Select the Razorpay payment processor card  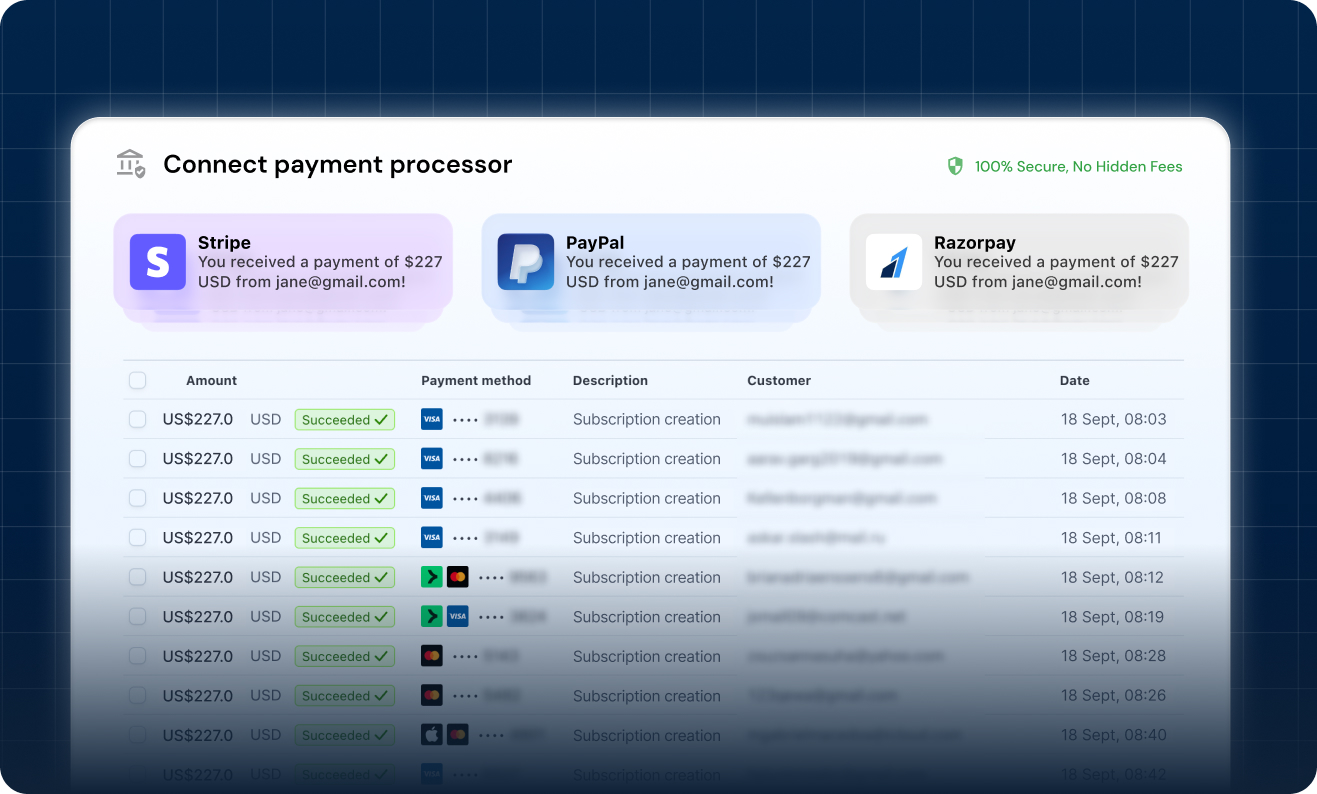coord(1019,262)
